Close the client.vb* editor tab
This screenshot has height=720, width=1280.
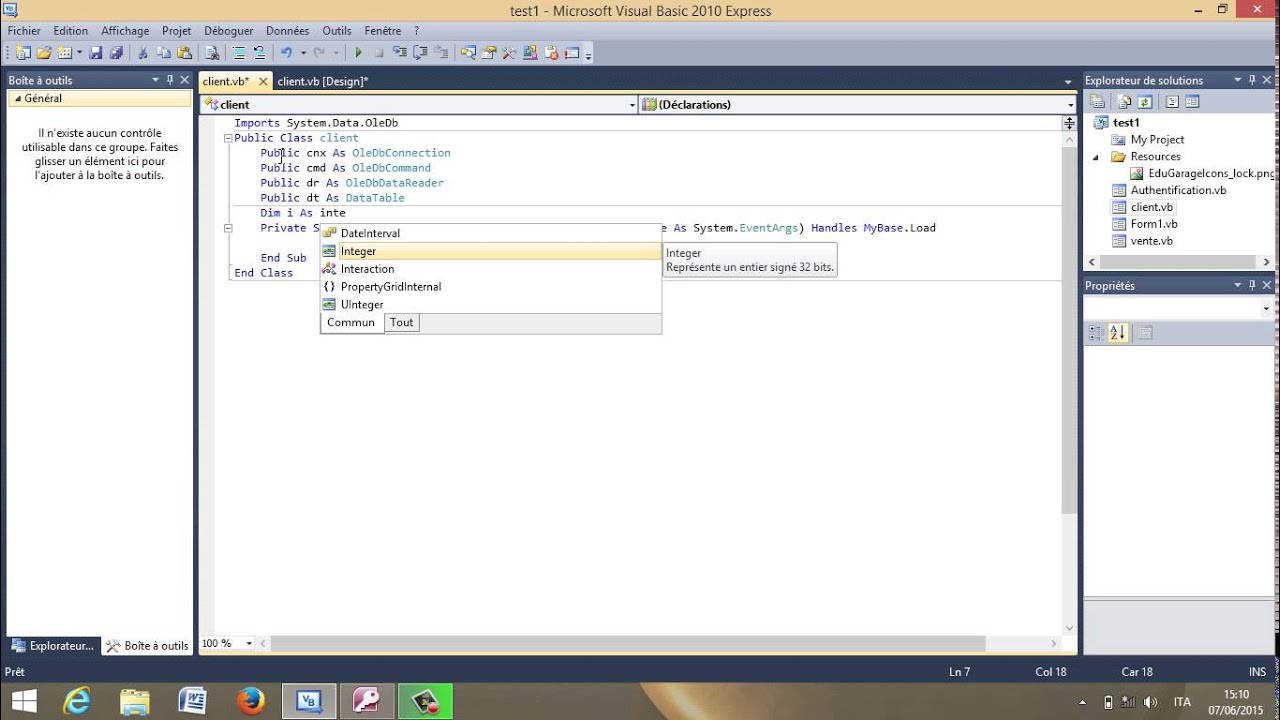pyautogui.click(x=263, y=82)
